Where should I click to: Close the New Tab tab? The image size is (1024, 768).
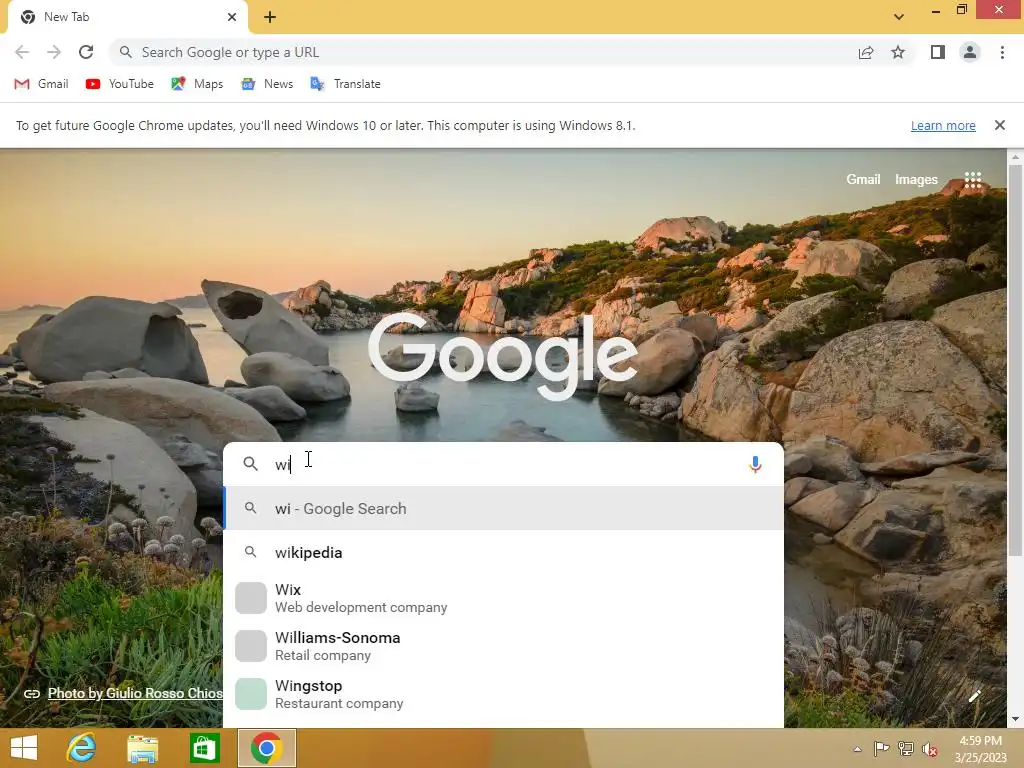point(232,17)
